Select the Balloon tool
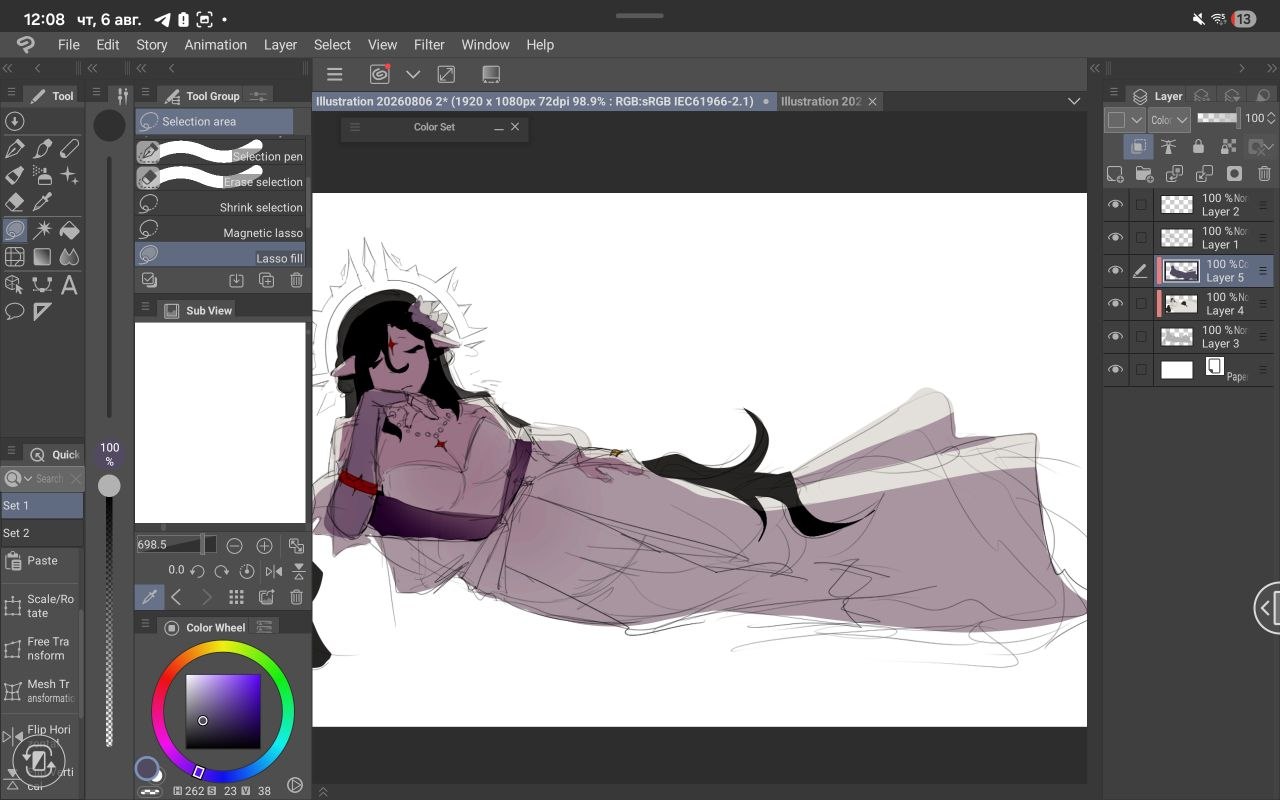 (x=14, y=312)
